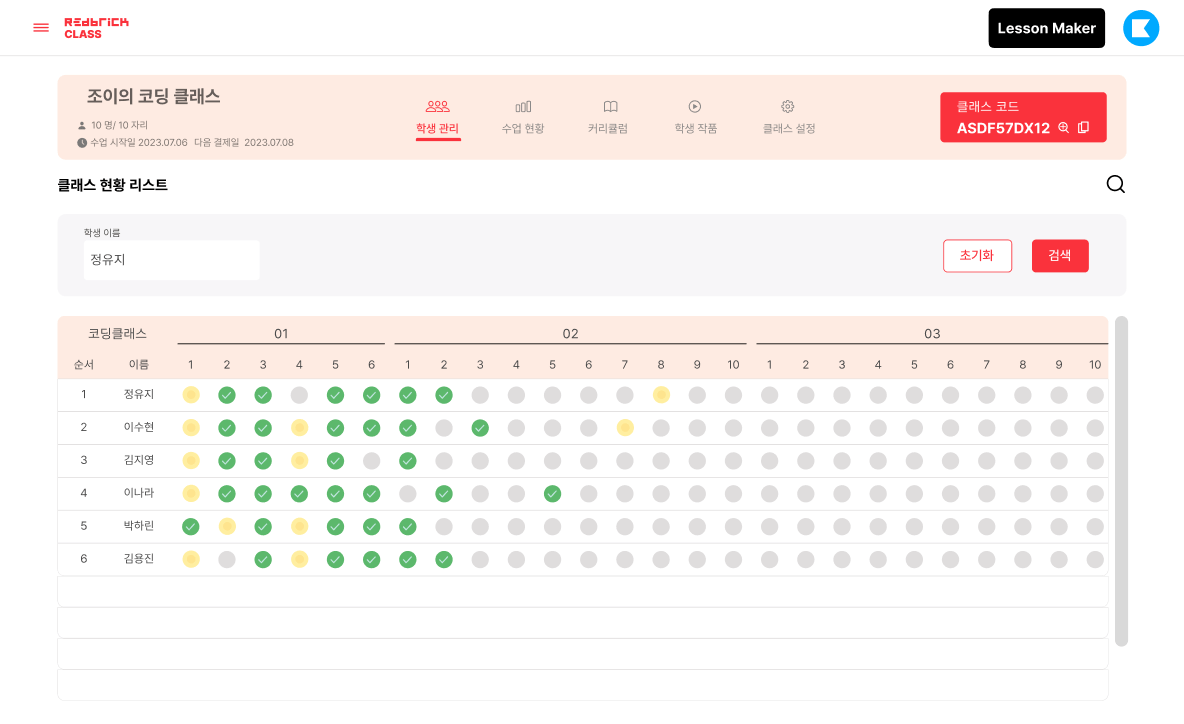Click the 이름 column header
The width and height of the screenshot is (1184, 724).
tap(139, 365)
